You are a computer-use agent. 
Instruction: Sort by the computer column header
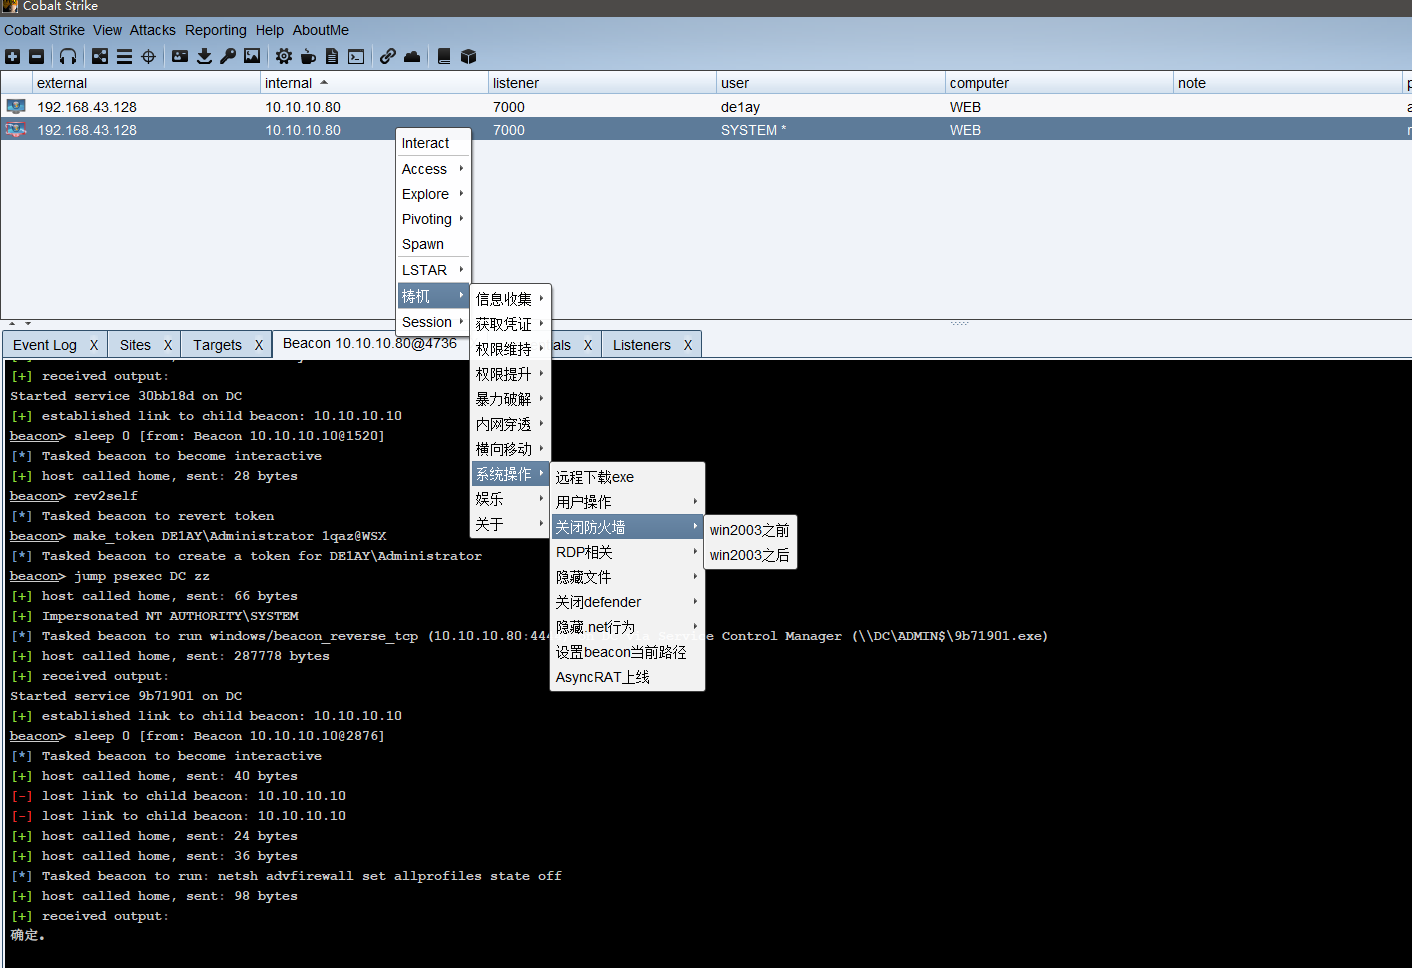tap(1059, 83)
